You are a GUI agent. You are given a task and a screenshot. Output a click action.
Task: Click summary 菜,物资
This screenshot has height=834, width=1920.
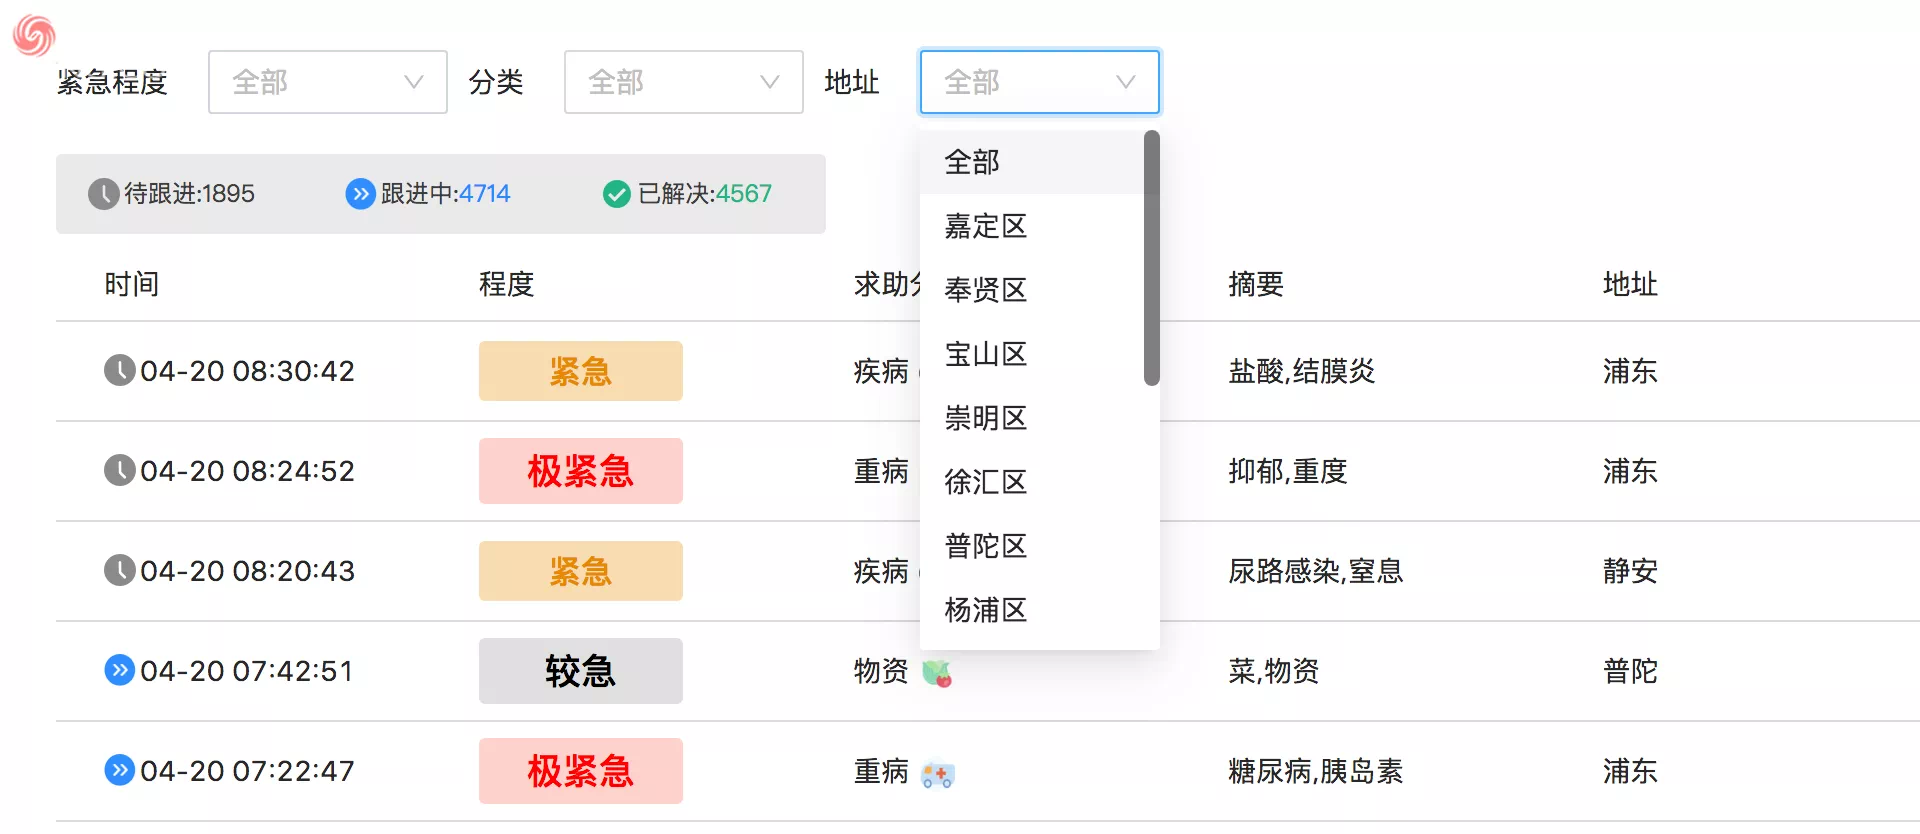click(x=1274, y=671)
